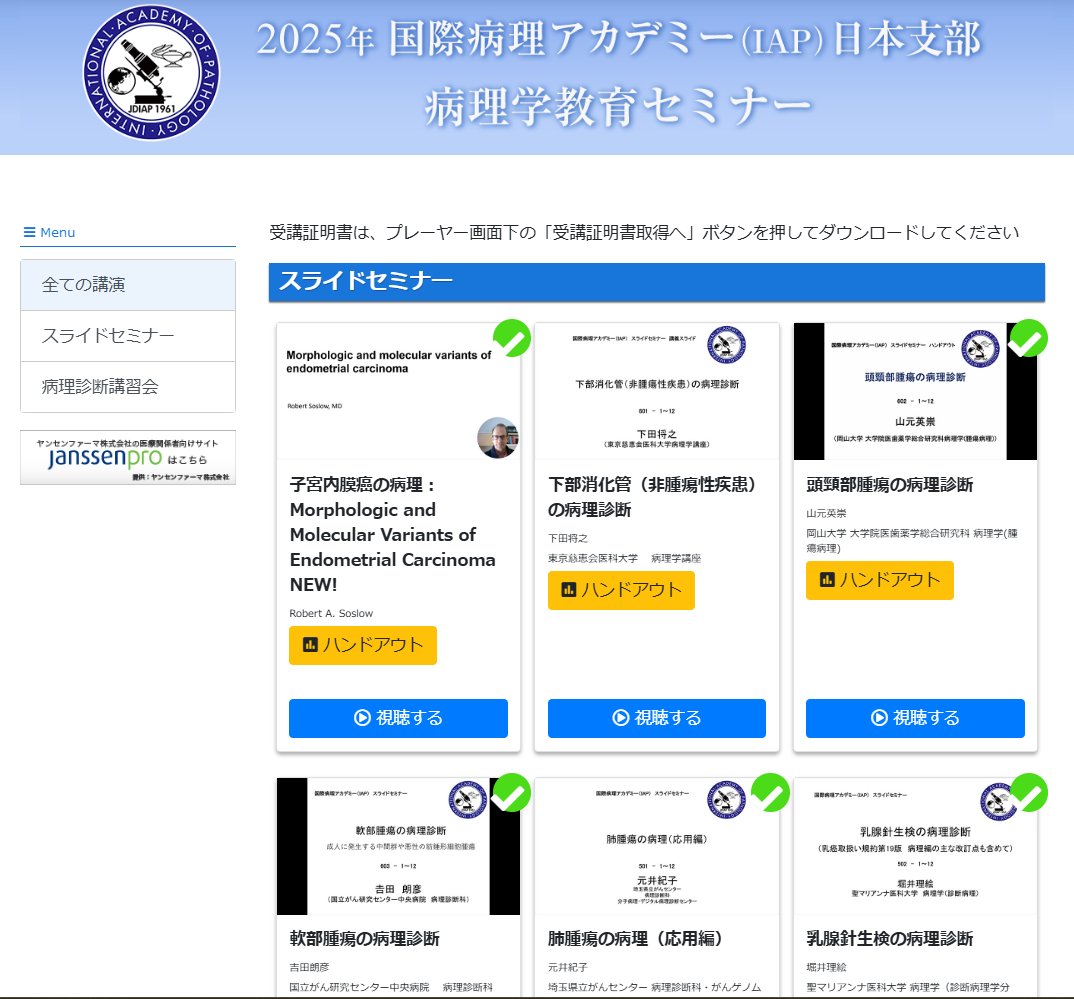Open 下部消化管 slide thumbnail
The height and width of the screenshot is (999, 1074).
[657, 391]
